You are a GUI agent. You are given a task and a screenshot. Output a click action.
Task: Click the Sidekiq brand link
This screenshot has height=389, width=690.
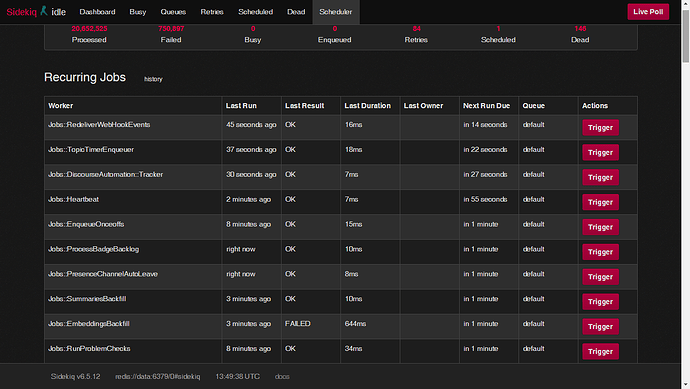[22, 12]
